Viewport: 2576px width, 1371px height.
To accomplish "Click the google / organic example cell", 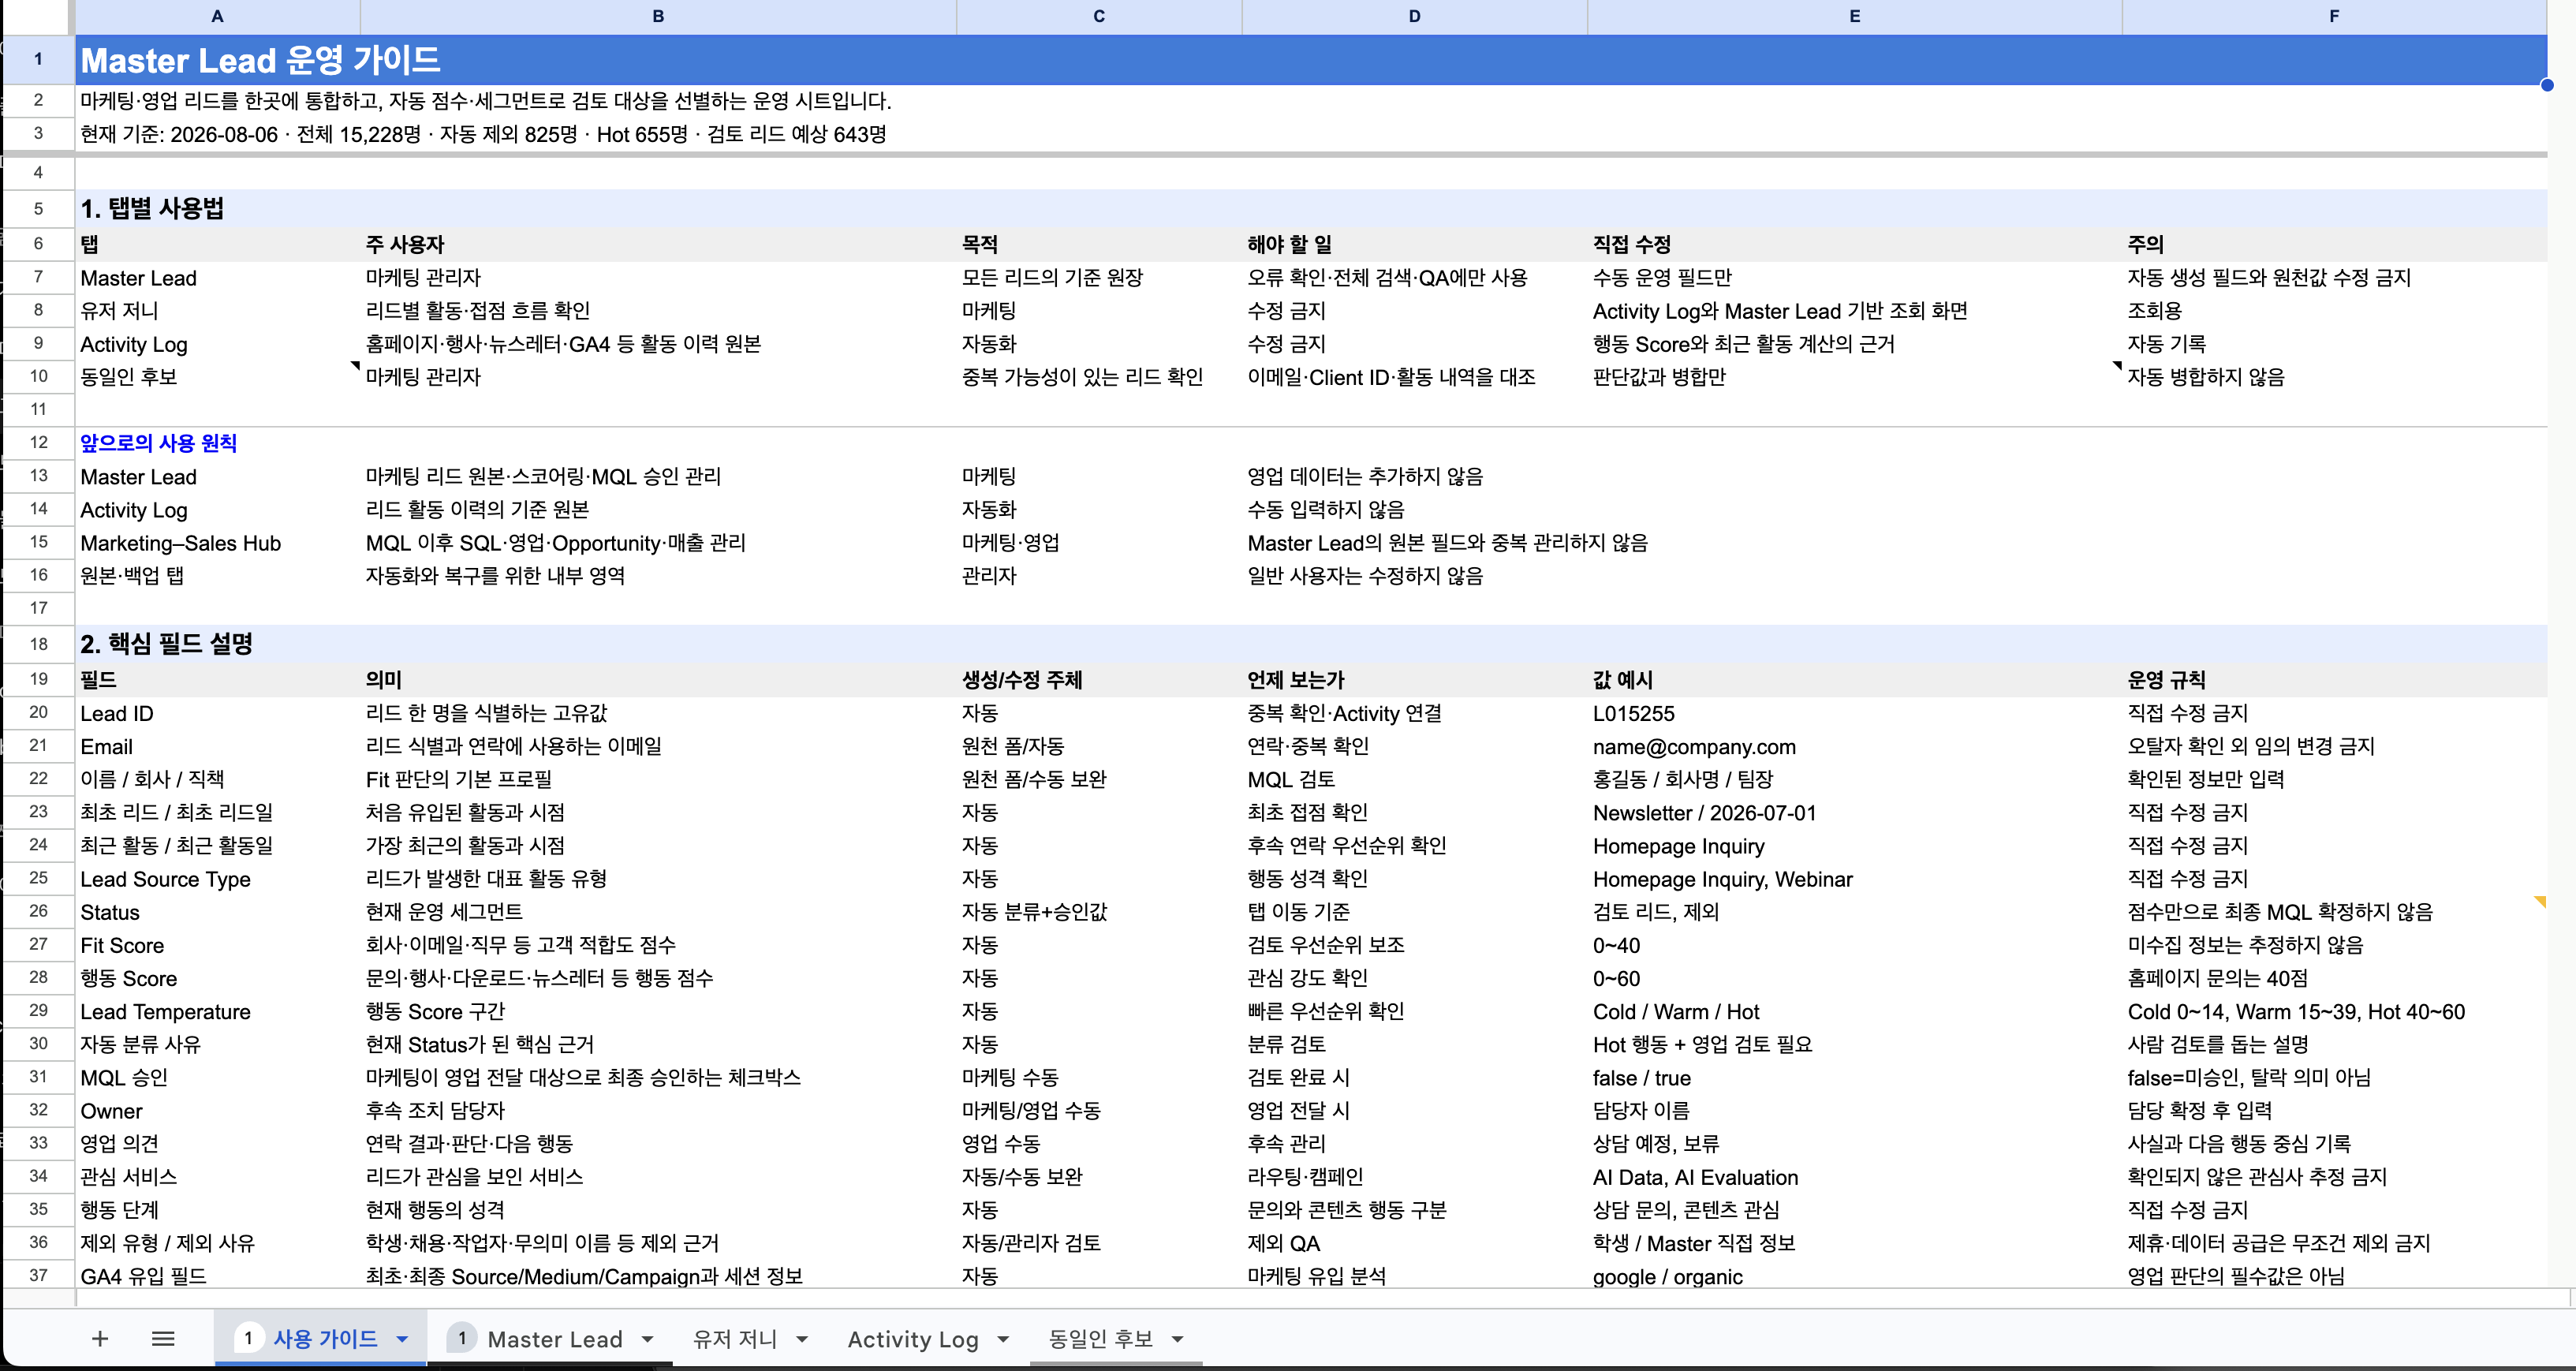I will pyautogui.click(x=1854, y=1276).
